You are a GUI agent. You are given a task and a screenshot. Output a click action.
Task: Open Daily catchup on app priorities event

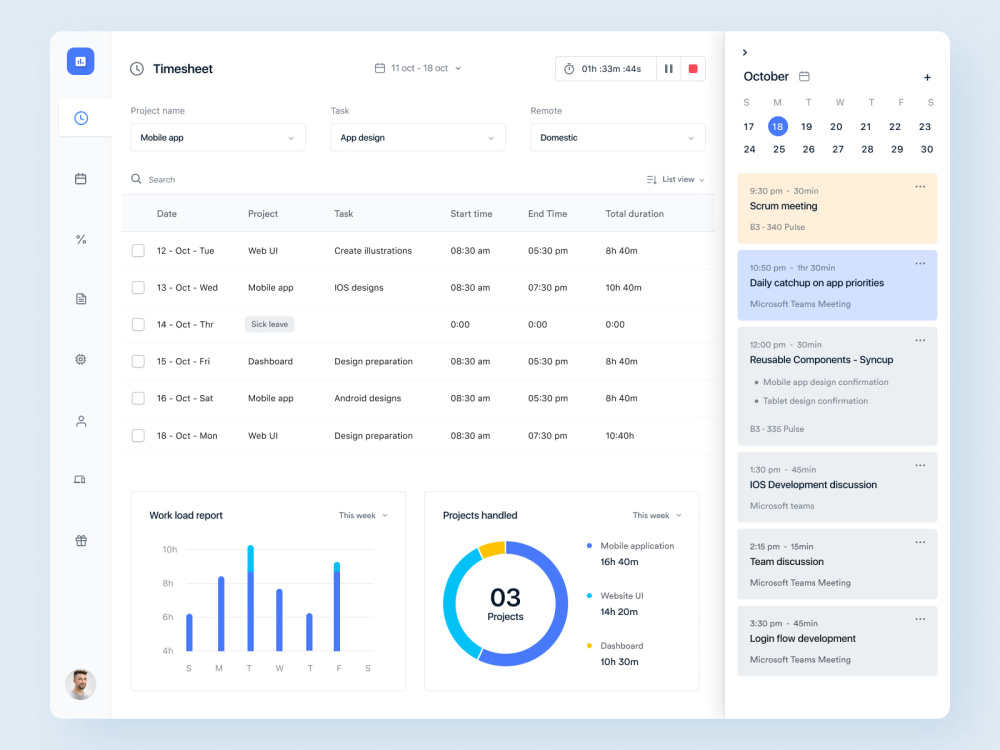(837, 285)
